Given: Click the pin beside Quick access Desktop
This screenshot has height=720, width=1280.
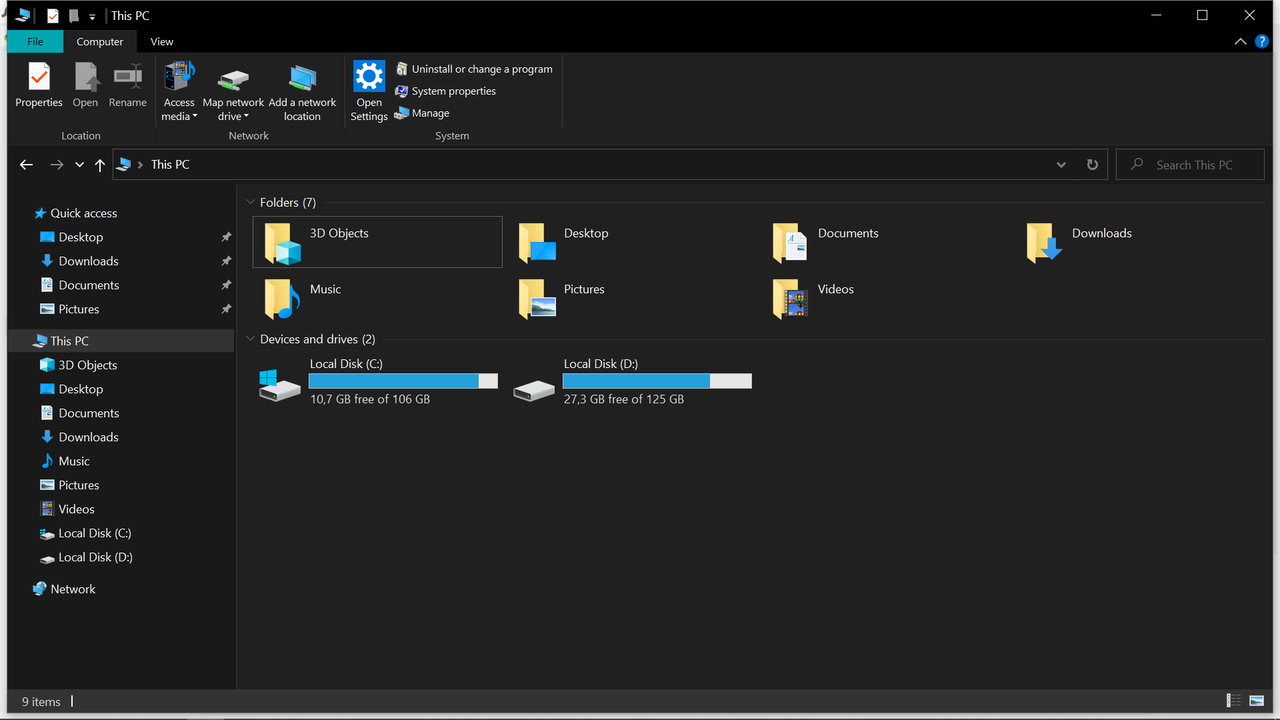Looking at the screenshot, I should point(226,237).
